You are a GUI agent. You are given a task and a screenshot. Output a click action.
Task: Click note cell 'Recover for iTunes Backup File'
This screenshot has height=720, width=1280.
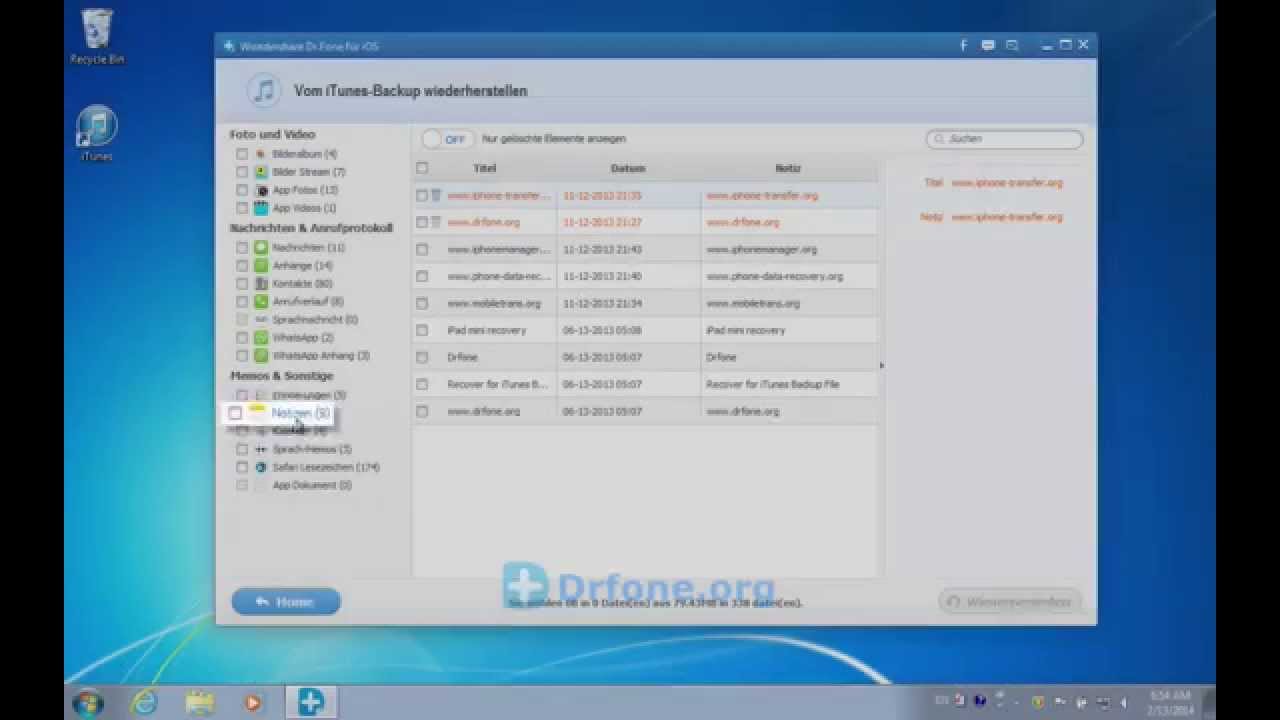pyautogui.click(x=773, y=384)
